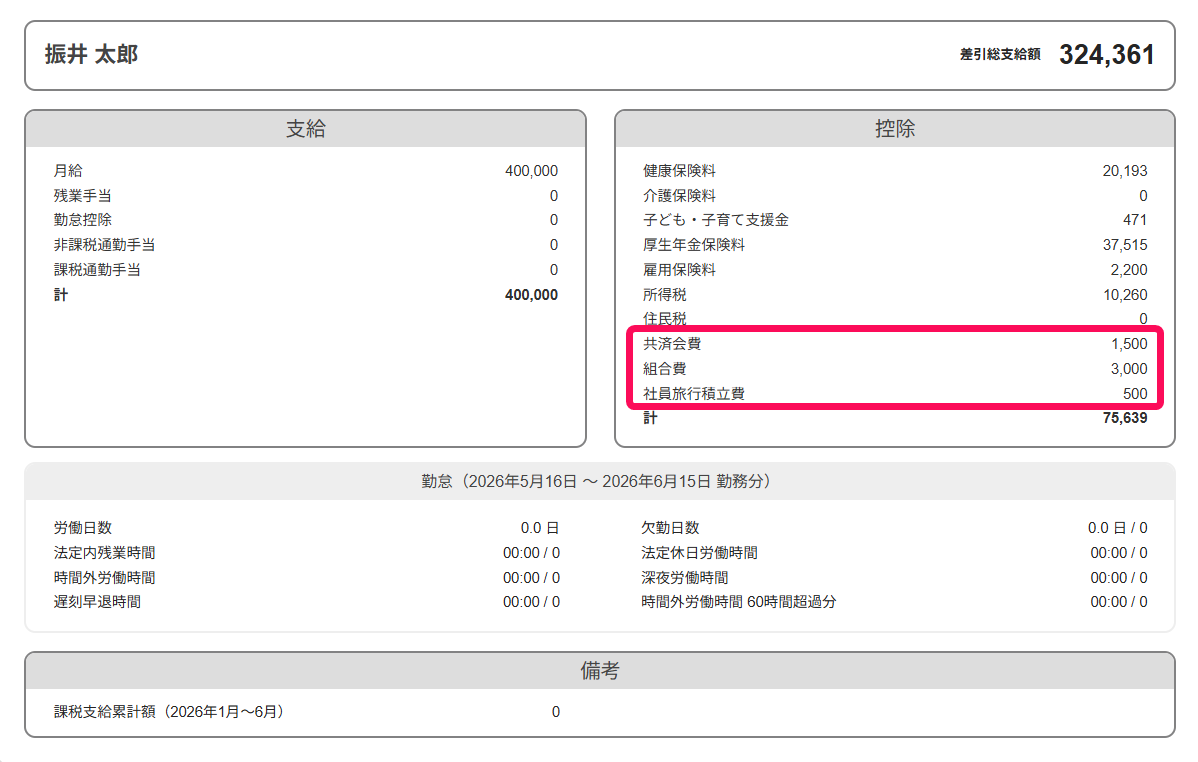Select the 住民税 label
Image resolution: width=1198 pixels, height=762 pixels.
(x=665, y=319)
